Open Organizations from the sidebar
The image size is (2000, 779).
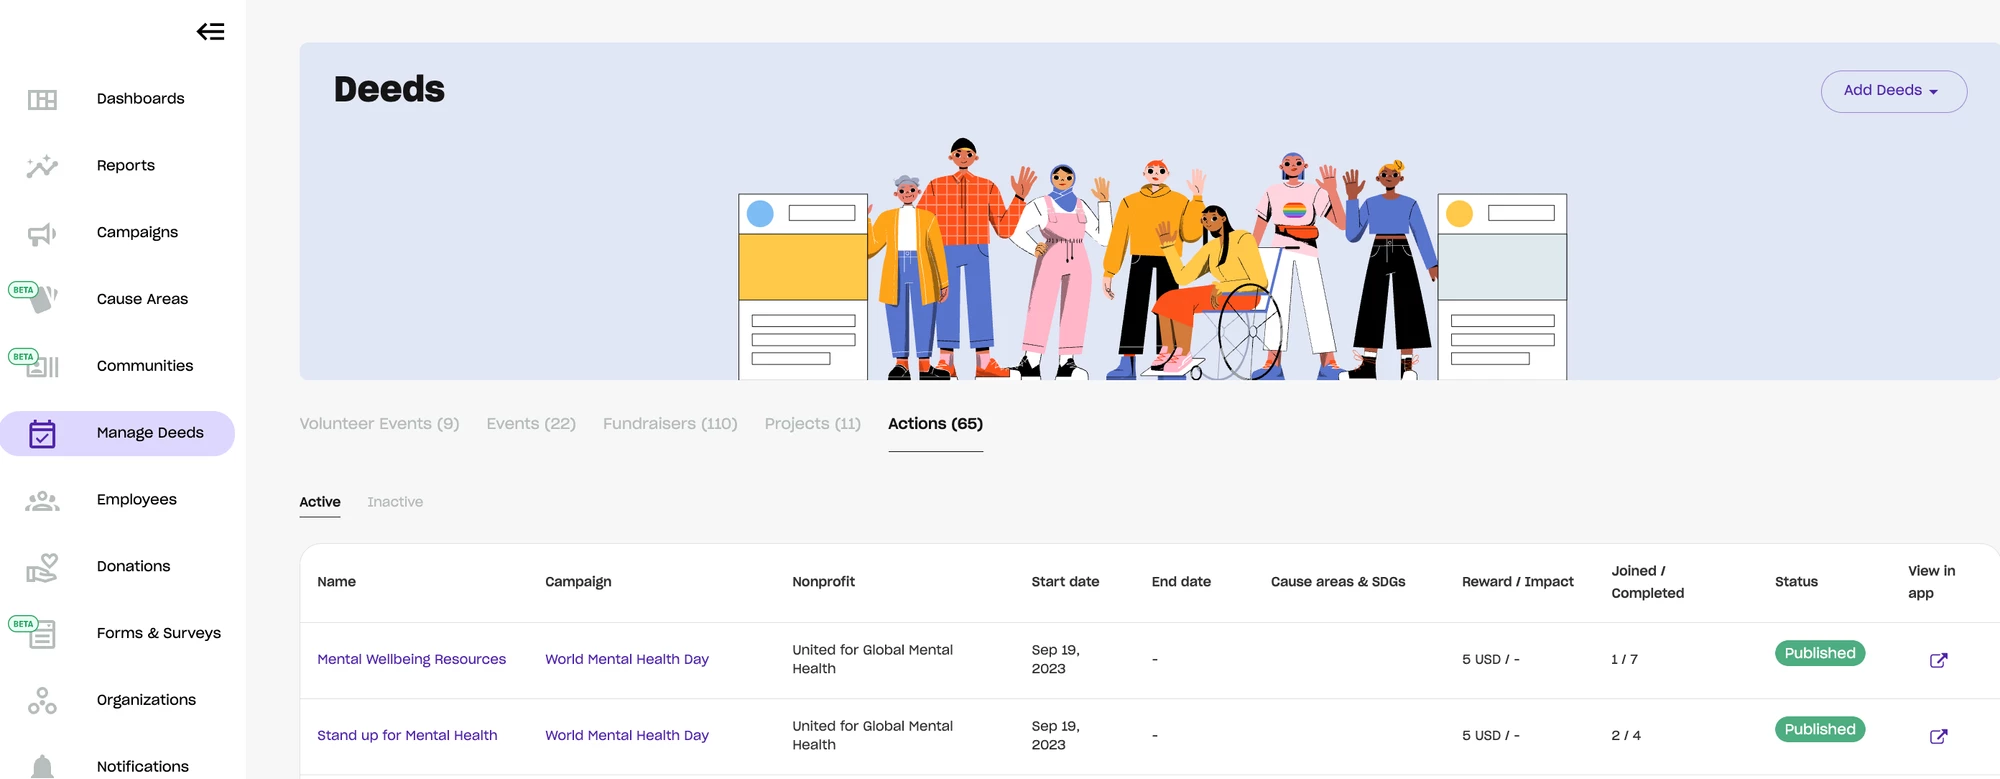tap(146, 700)
